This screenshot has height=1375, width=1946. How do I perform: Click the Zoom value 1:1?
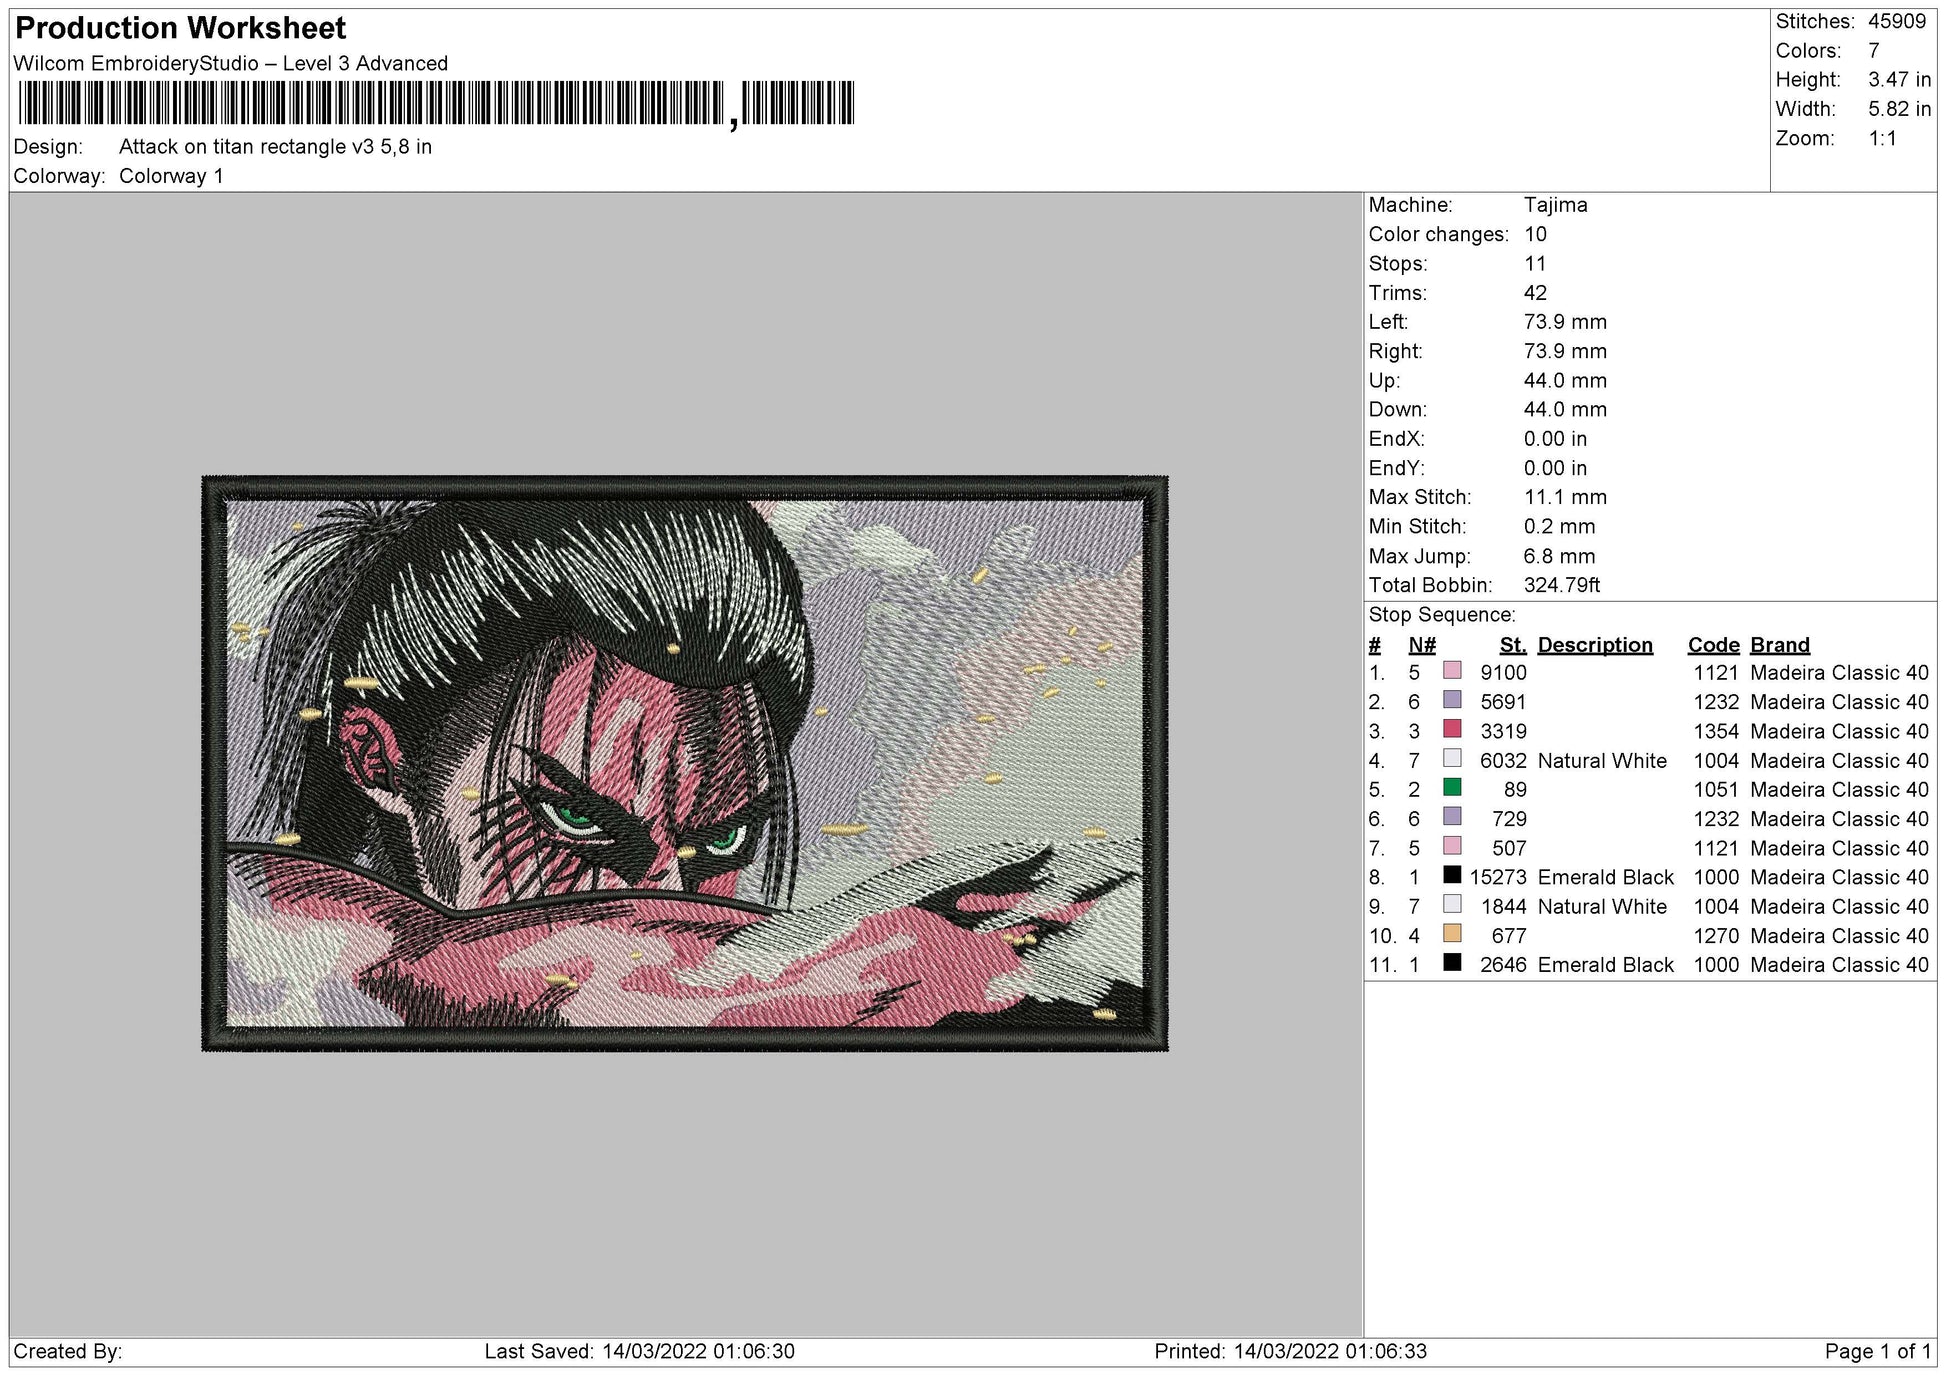pos(1883,139)
